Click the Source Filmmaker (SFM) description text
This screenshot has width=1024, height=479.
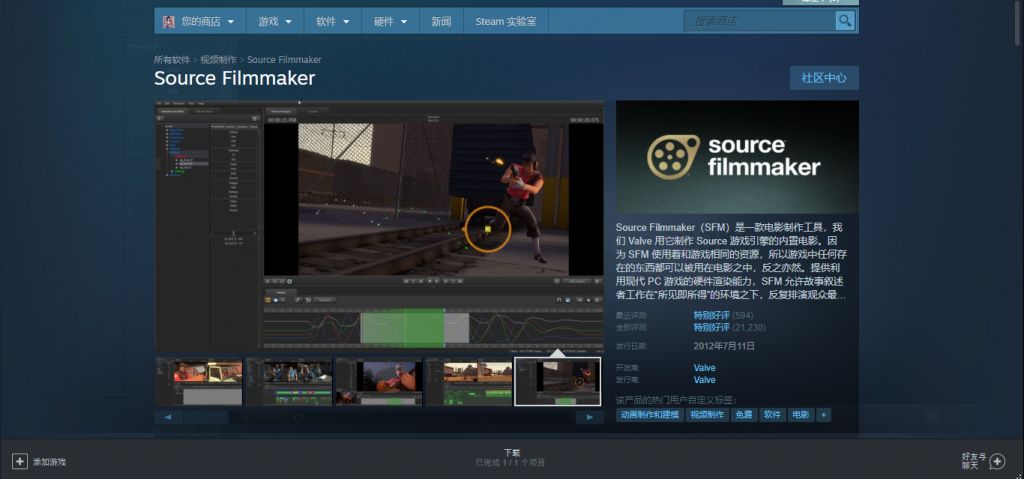click(x=733, y=261)
